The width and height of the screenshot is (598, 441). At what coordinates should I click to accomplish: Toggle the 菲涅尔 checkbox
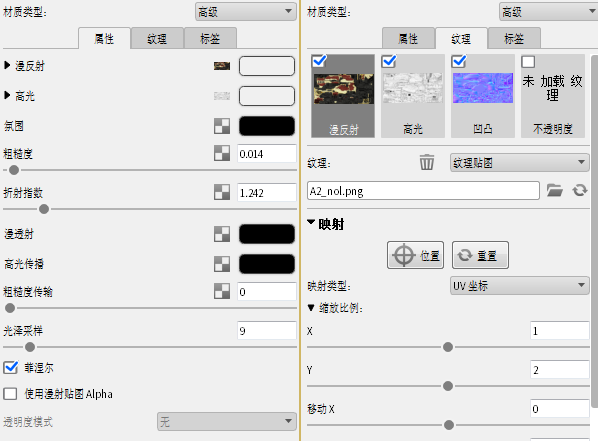(11, 367)
